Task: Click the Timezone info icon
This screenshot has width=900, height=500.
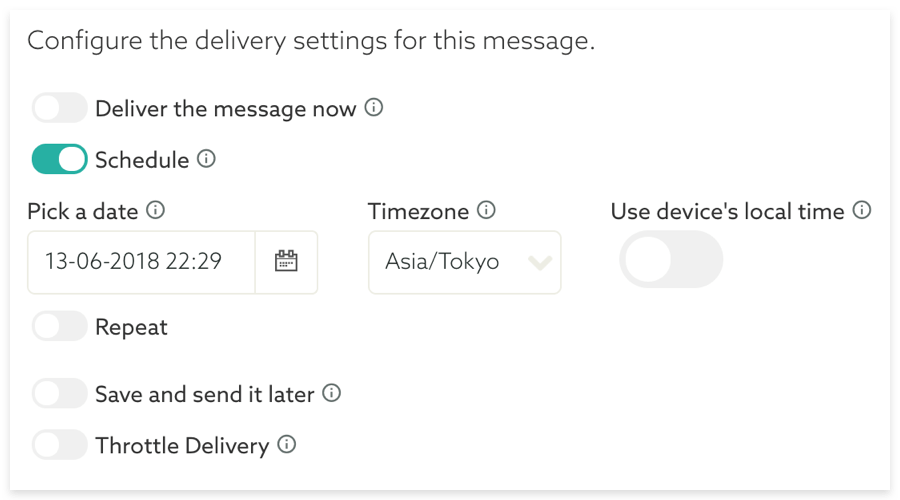Action: [486, 211]
